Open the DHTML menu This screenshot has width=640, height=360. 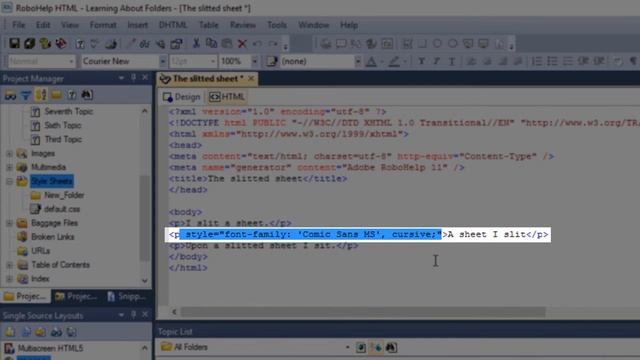coord(173,25)
